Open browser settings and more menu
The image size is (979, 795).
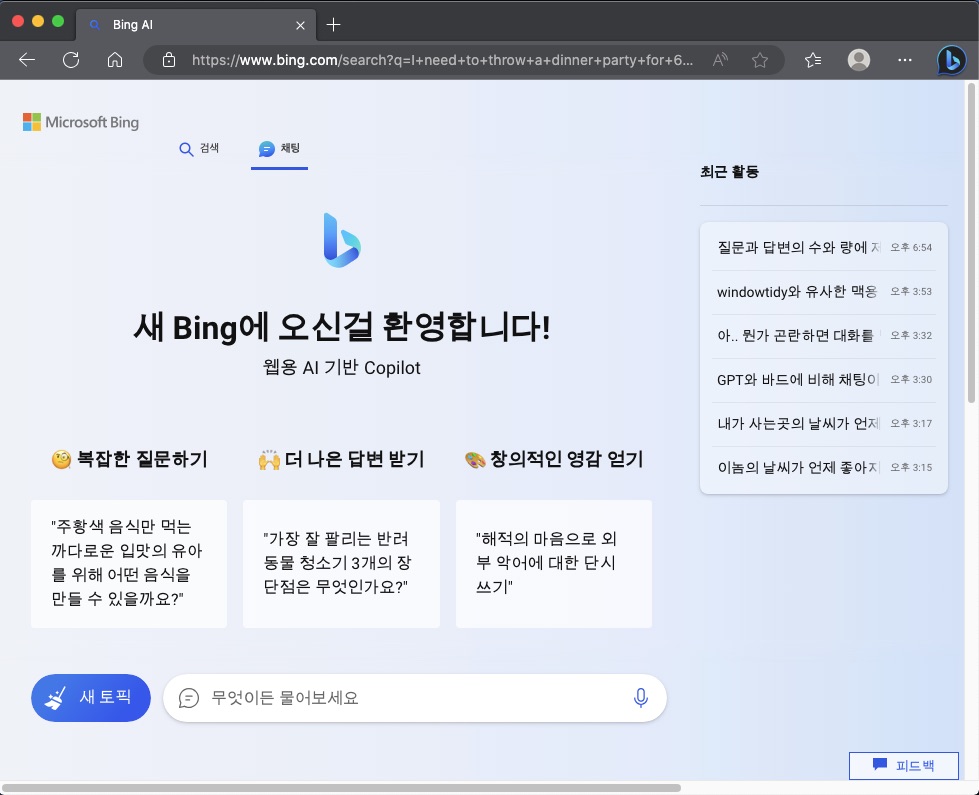tap(905, 60)
